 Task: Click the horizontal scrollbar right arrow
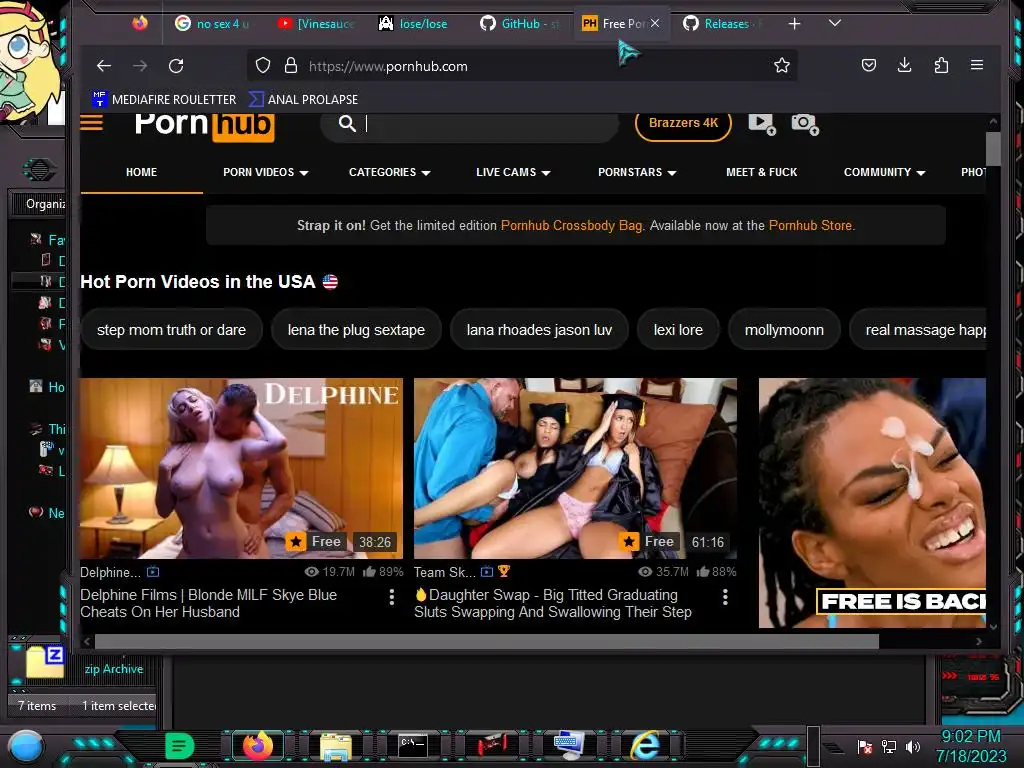click(978, 641)
